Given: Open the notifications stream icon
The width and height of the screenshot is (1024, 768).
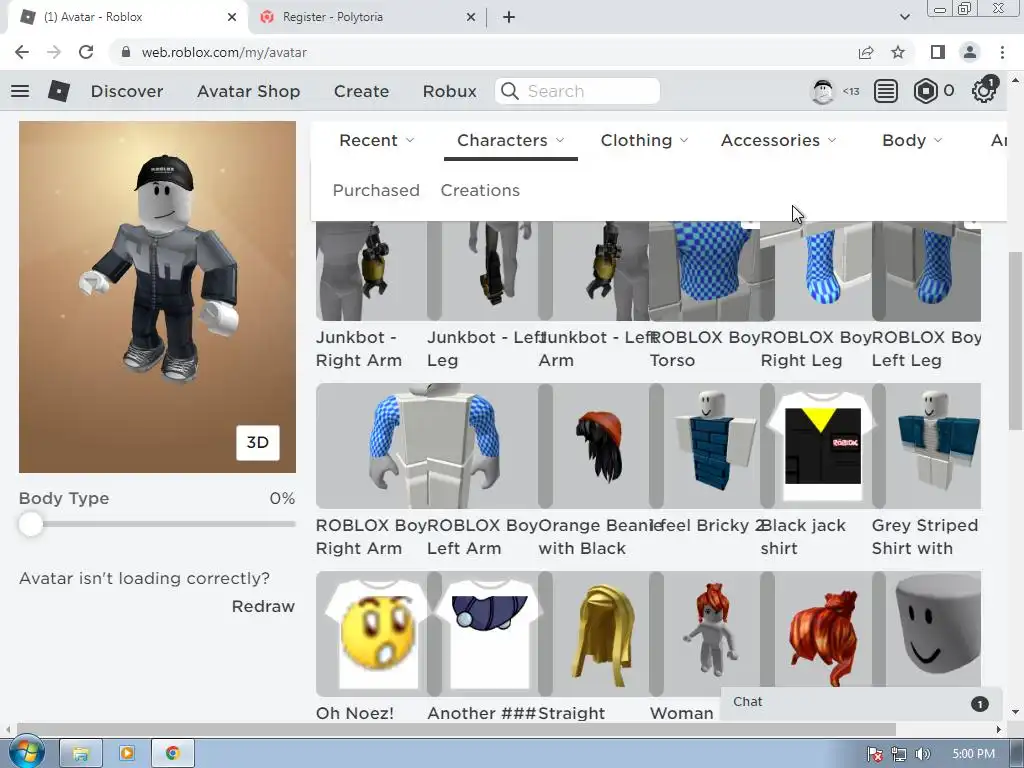Looking at the screenshot, I should coord(886,91).
